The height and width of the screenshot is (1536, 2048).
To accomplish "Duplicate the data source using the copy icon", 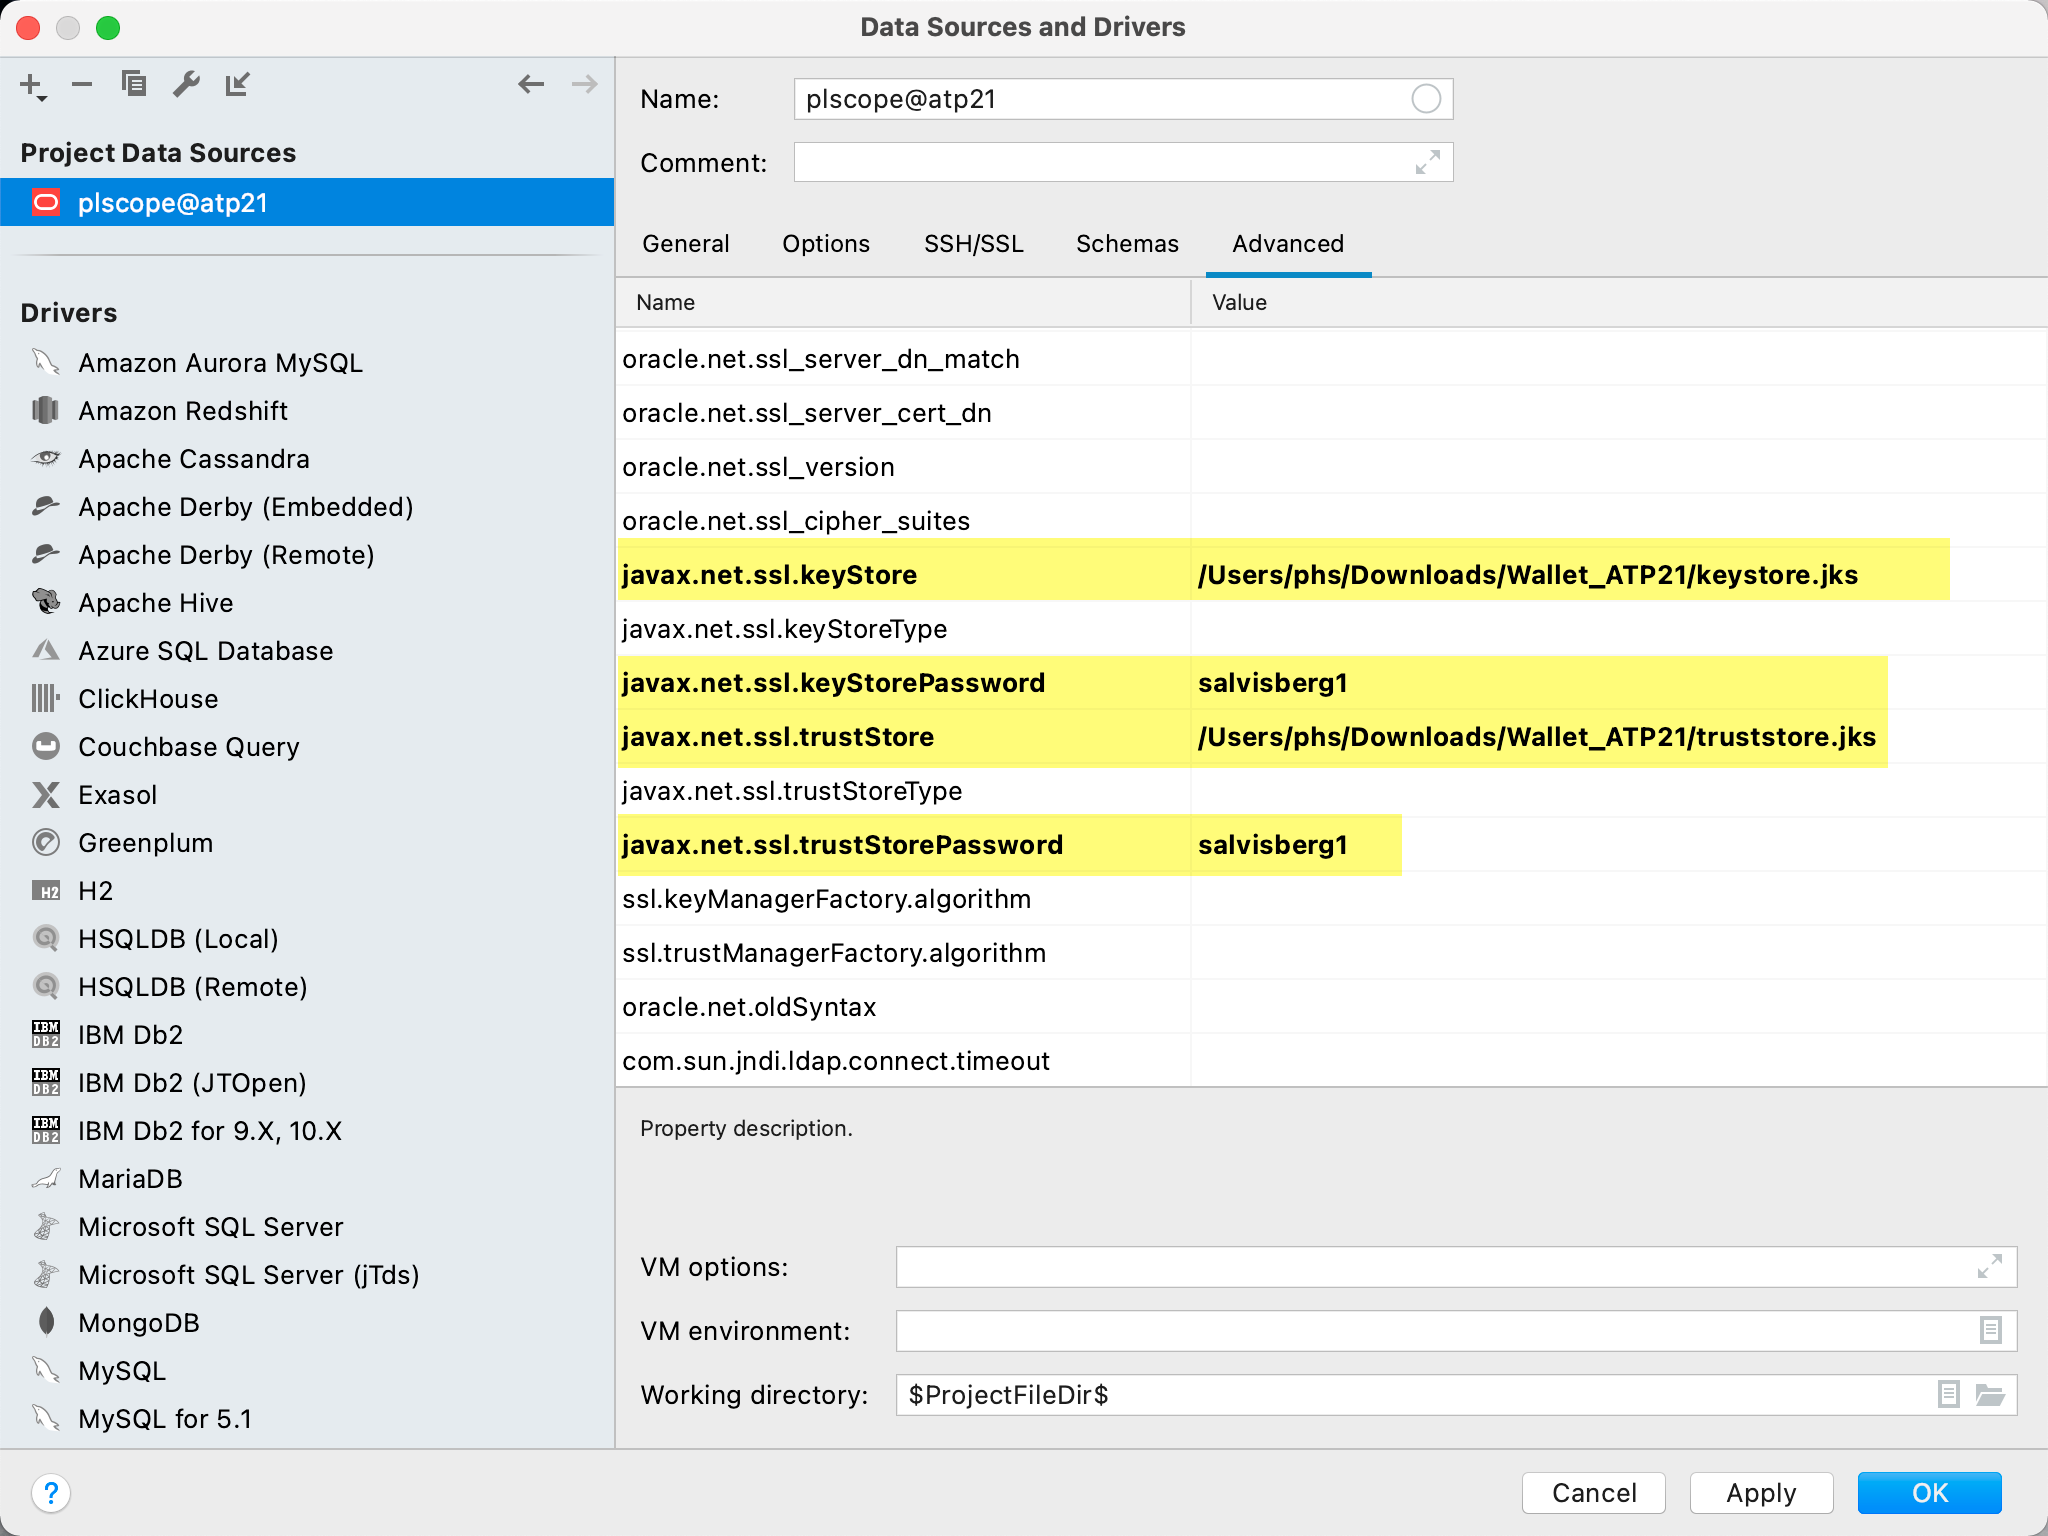I will 134,84.
